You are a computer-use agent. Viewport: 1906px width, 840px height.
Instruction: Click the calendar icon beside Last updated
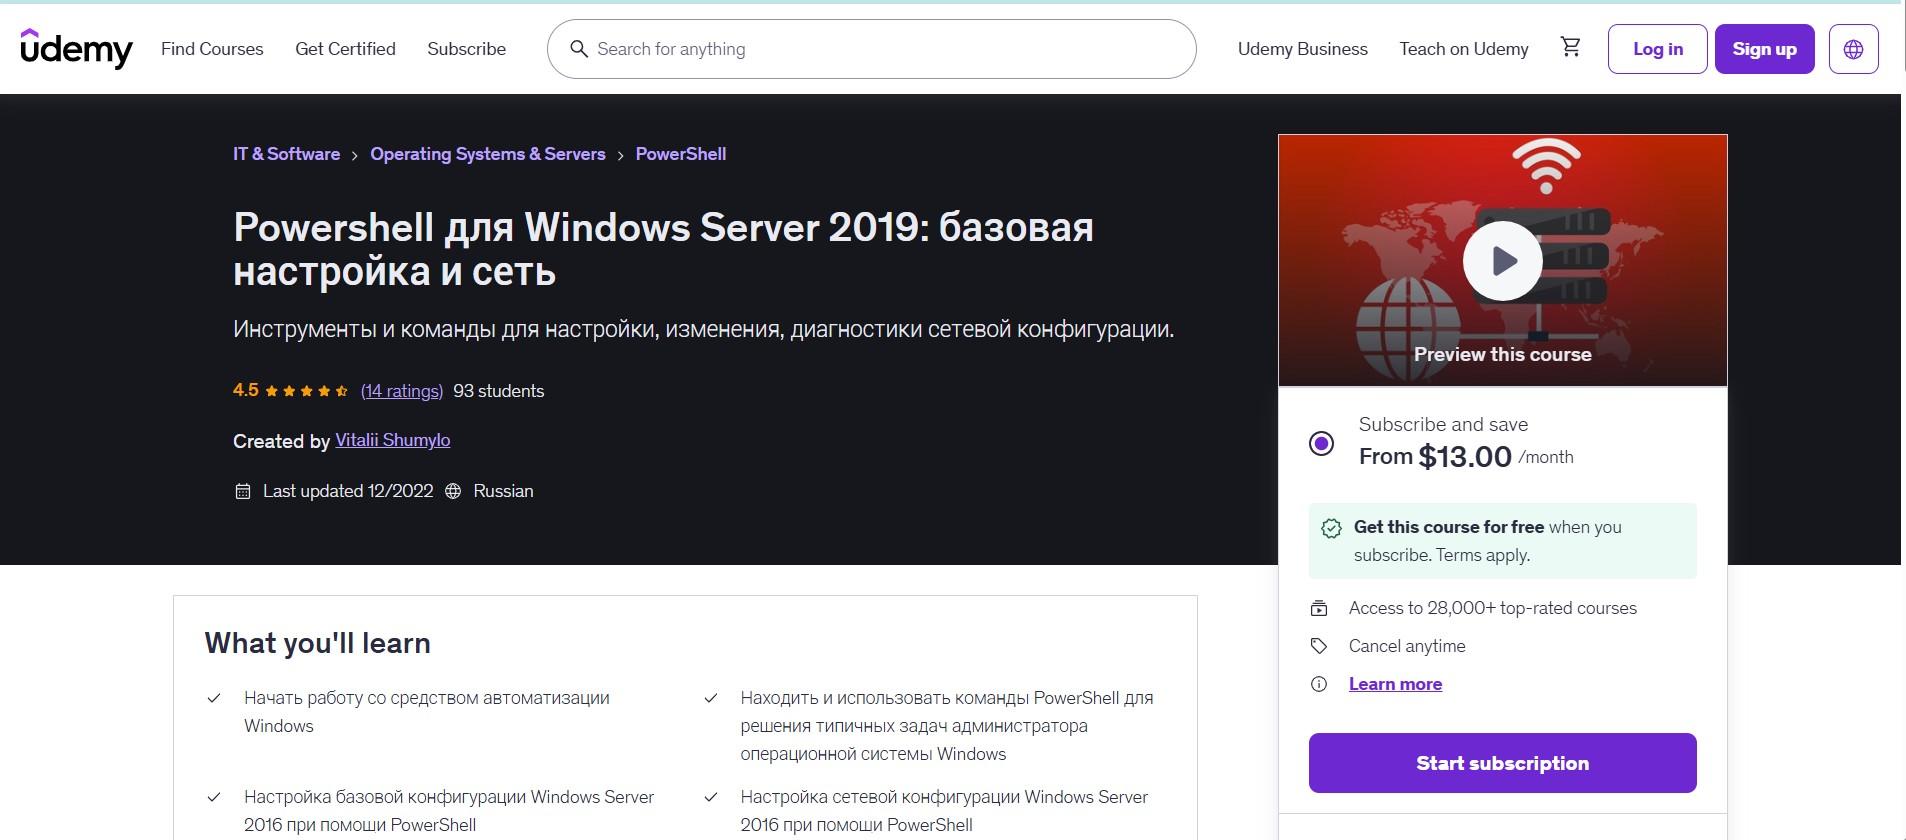click(242, 491)
